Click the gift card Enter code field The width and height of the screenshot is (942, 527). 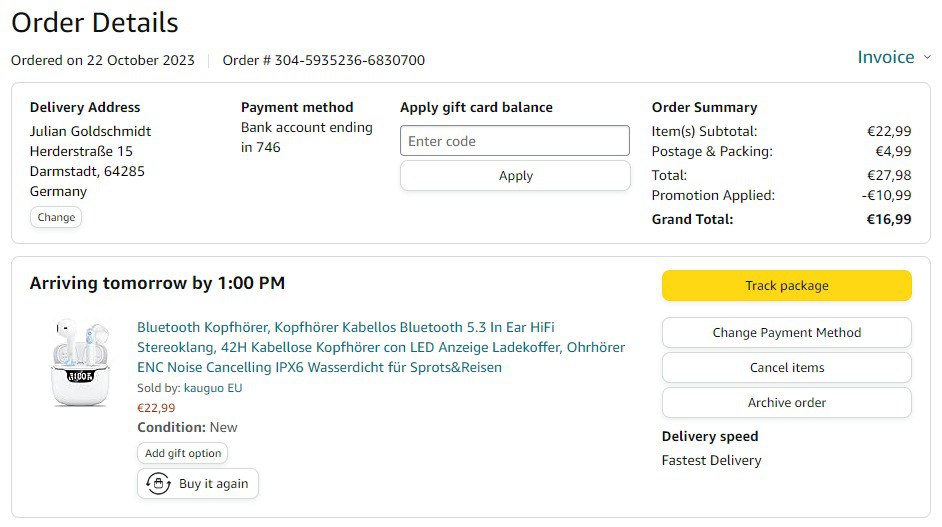515,141
